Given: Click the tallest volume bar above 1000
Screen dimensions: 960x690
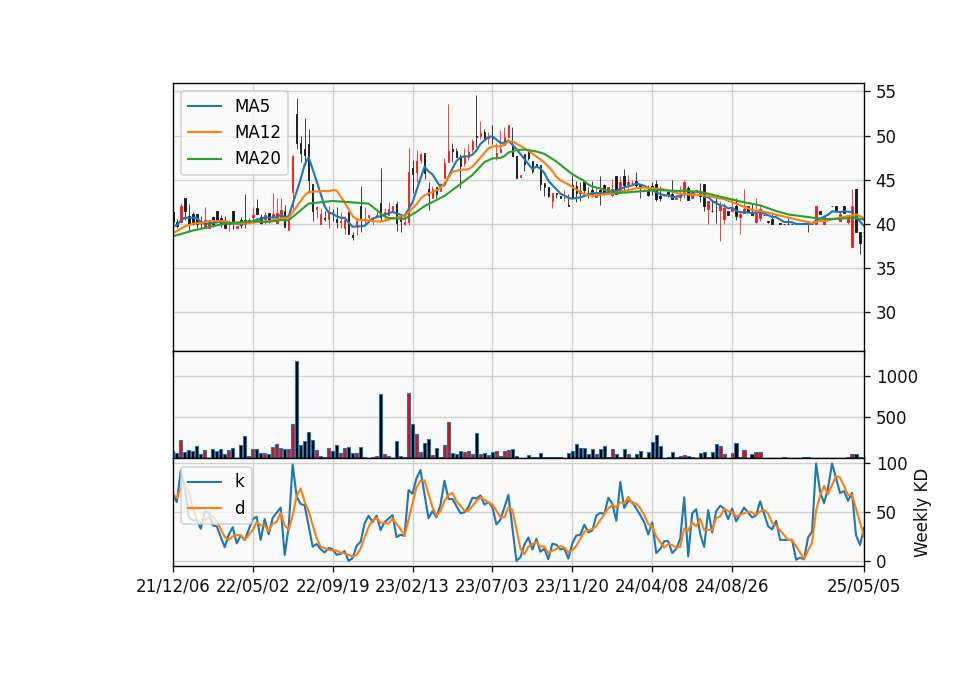Looking at the screenshot, I should coord(297,410).
